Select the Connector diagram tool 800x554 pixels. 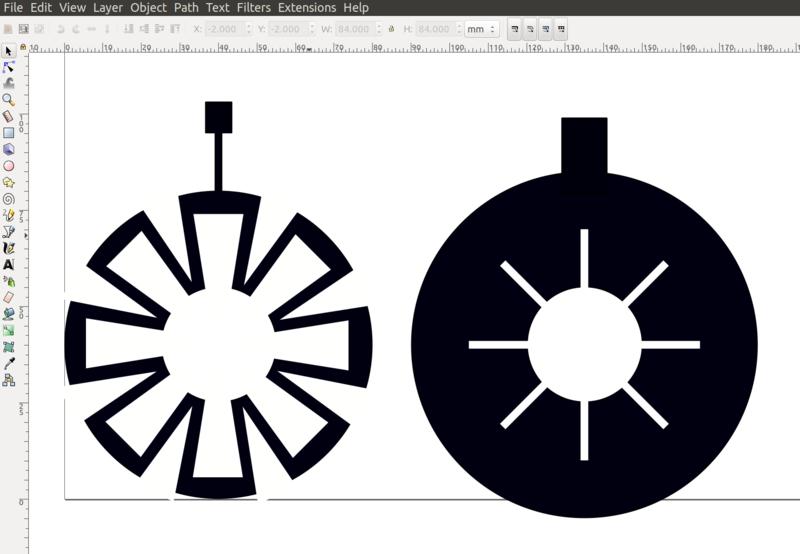8,380
